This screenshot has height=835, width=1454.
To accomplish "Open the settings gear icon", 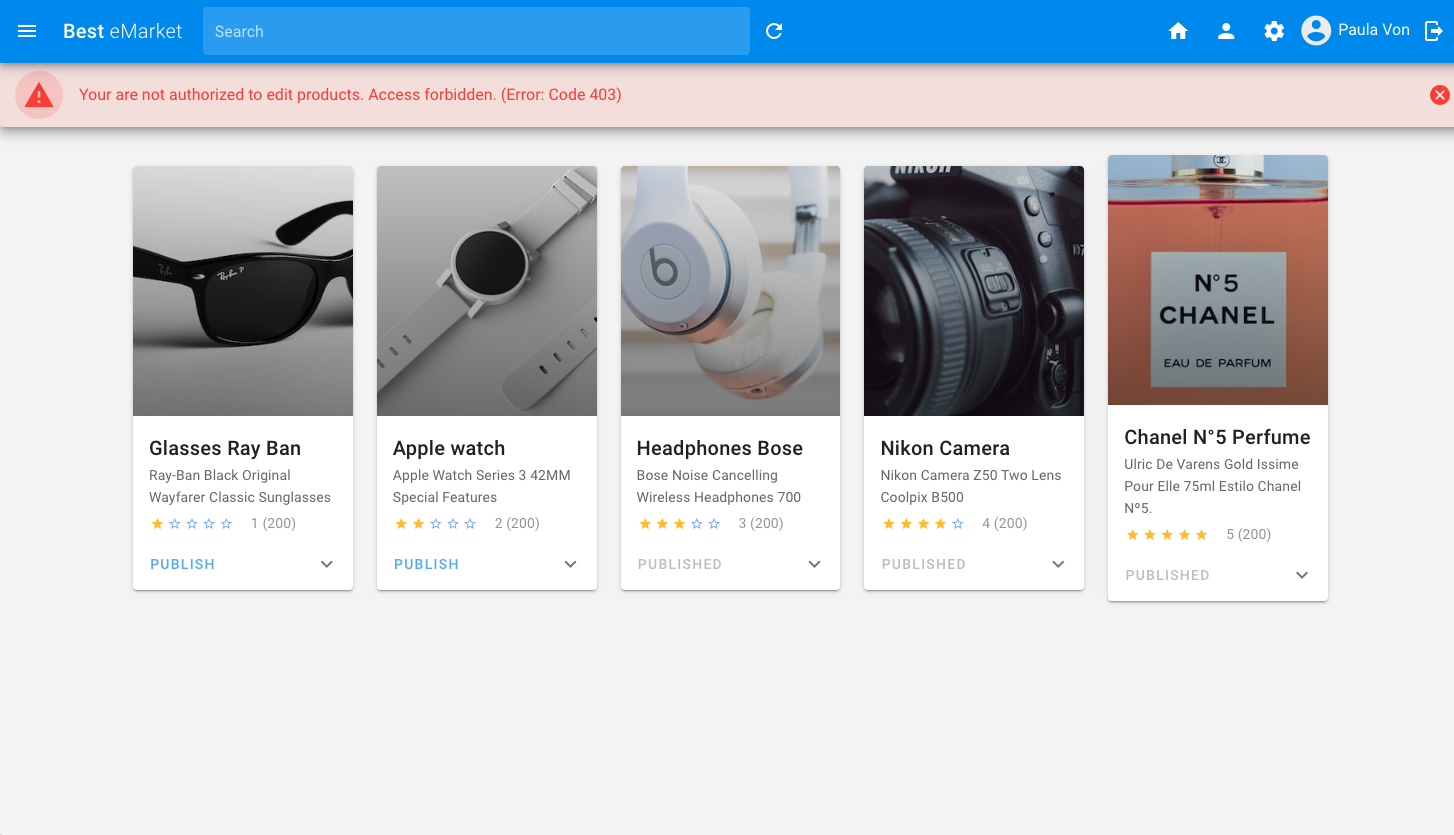I will 1274,31.
